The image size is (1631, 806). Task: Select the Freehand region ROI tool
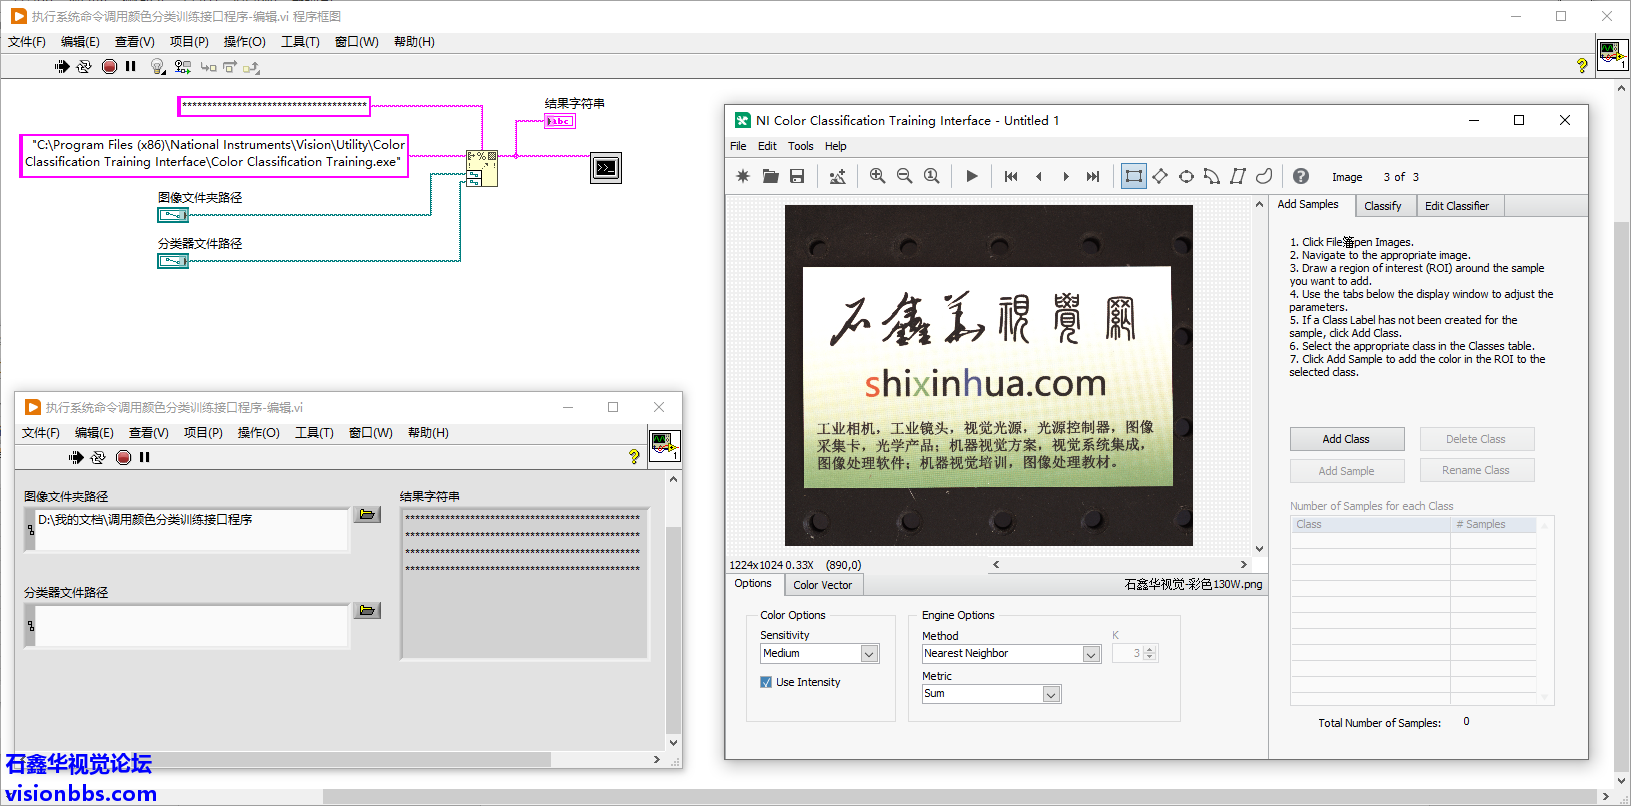(1264, 176)
